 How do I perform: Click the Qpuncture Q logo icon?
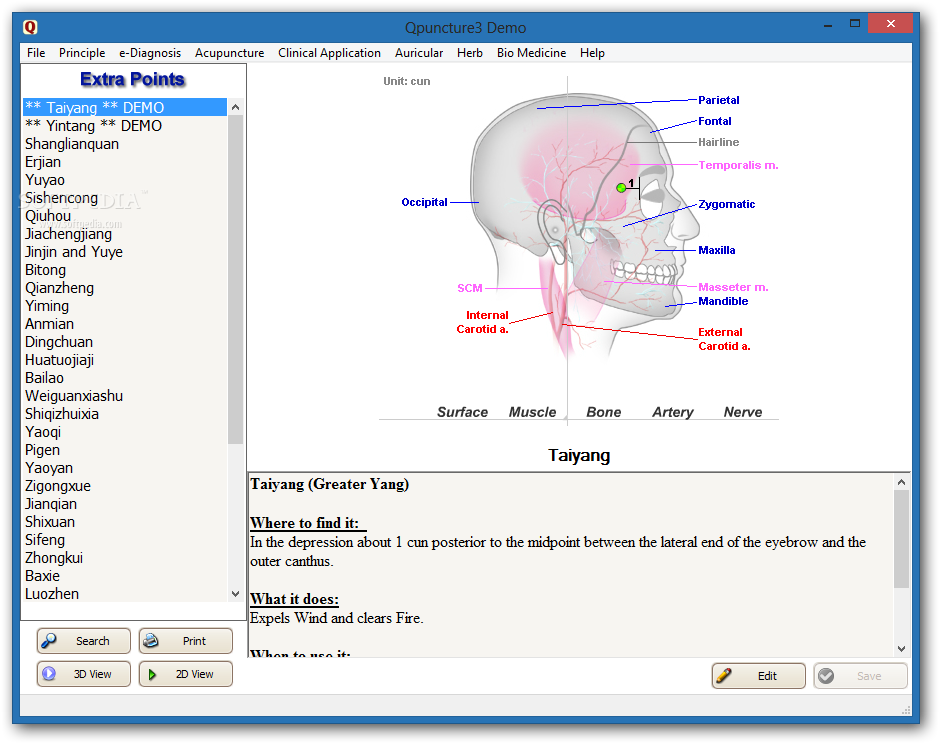click(x=30, y=27)
